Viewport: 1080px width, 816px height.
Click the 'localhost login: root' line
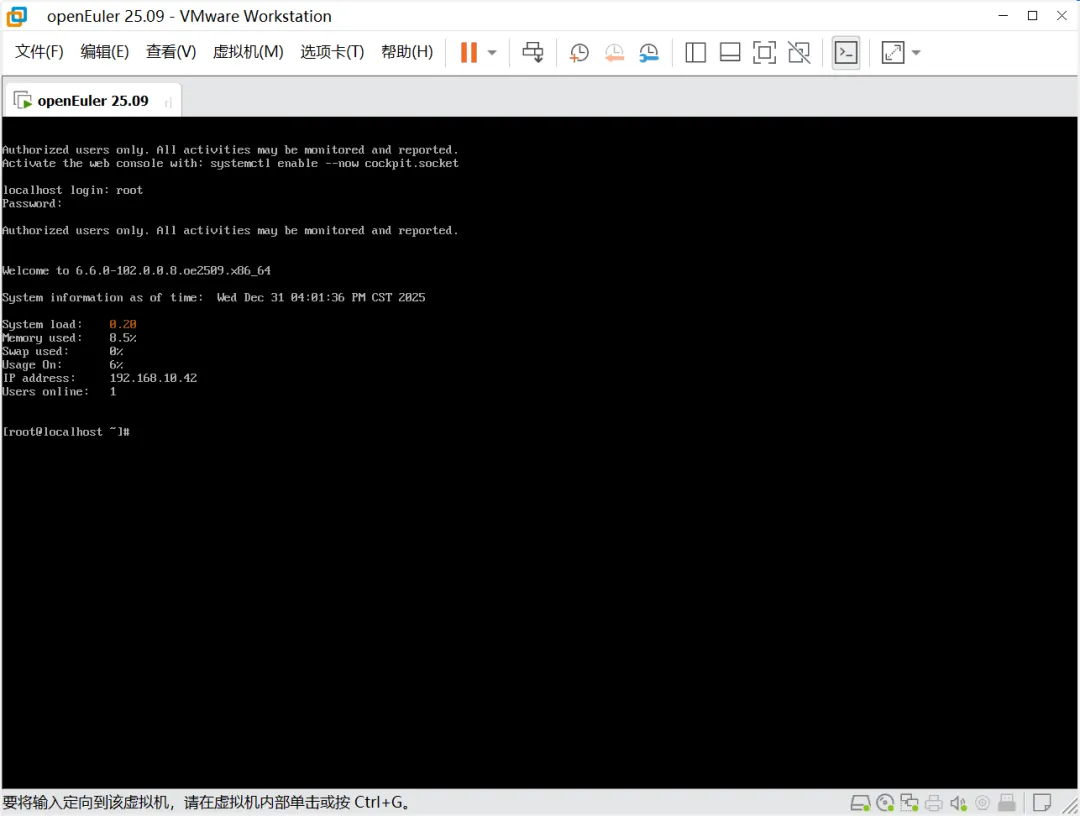[x=72, y=190]
